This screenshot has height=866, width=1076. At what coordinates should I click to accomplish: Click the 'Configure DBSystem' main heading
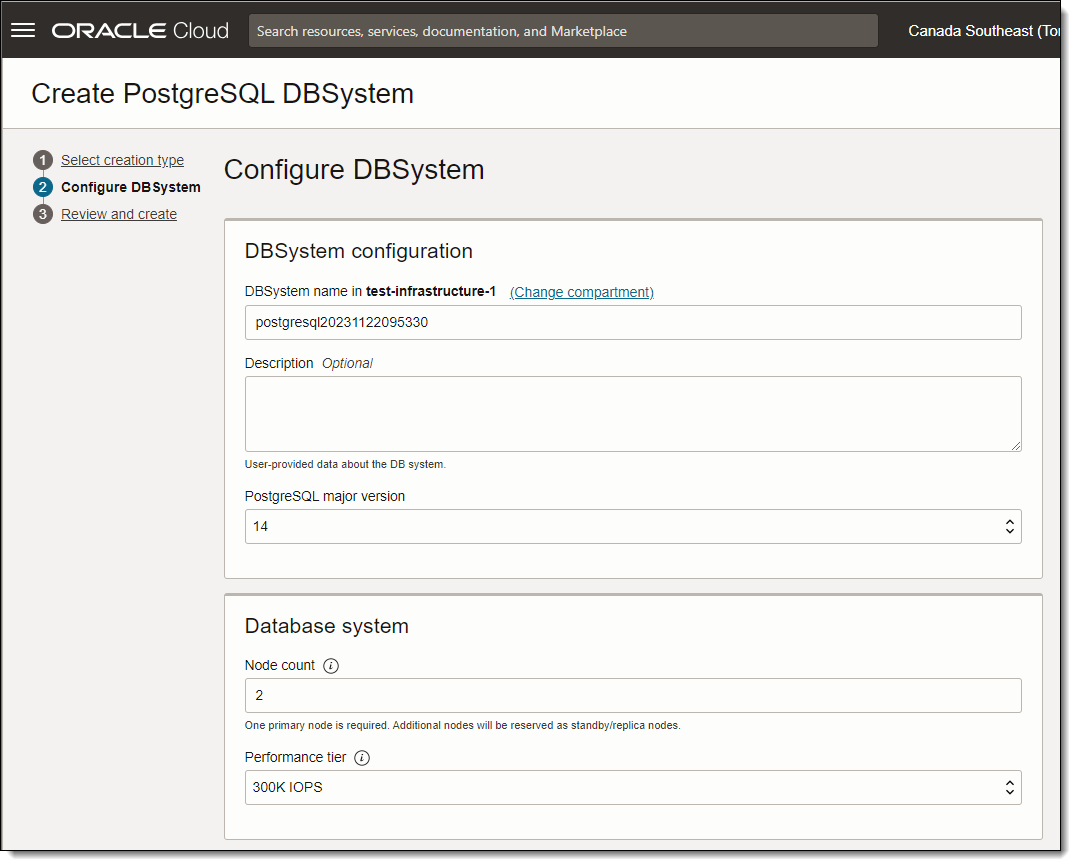[x=354, y=169]
